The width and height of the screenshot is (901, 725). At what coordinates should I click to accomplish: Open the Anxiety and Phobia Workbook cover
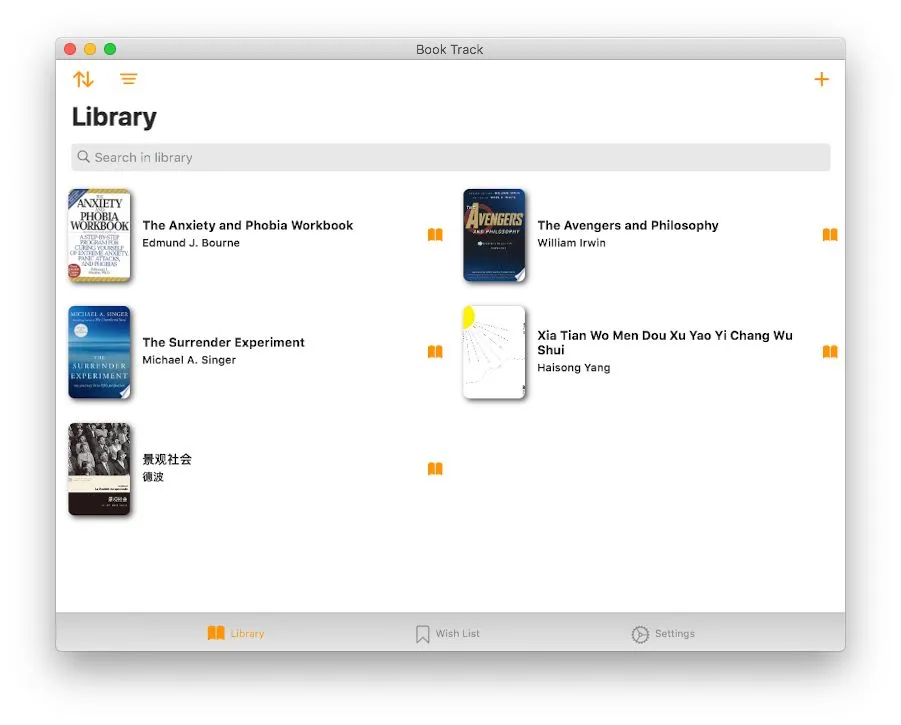99,235
